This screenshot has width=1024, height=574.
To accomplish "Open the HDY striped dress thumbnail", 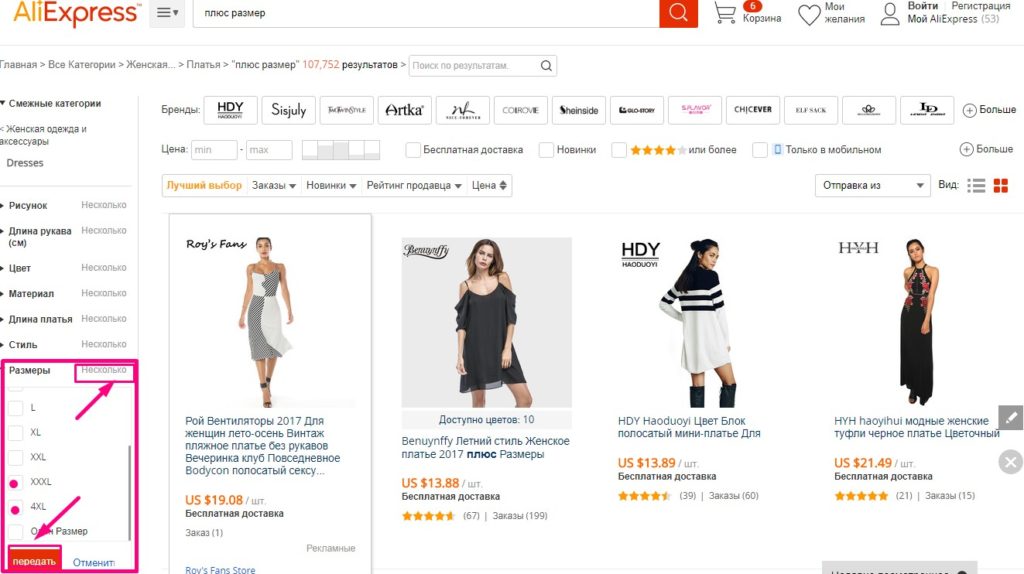I will click(703, 323).
